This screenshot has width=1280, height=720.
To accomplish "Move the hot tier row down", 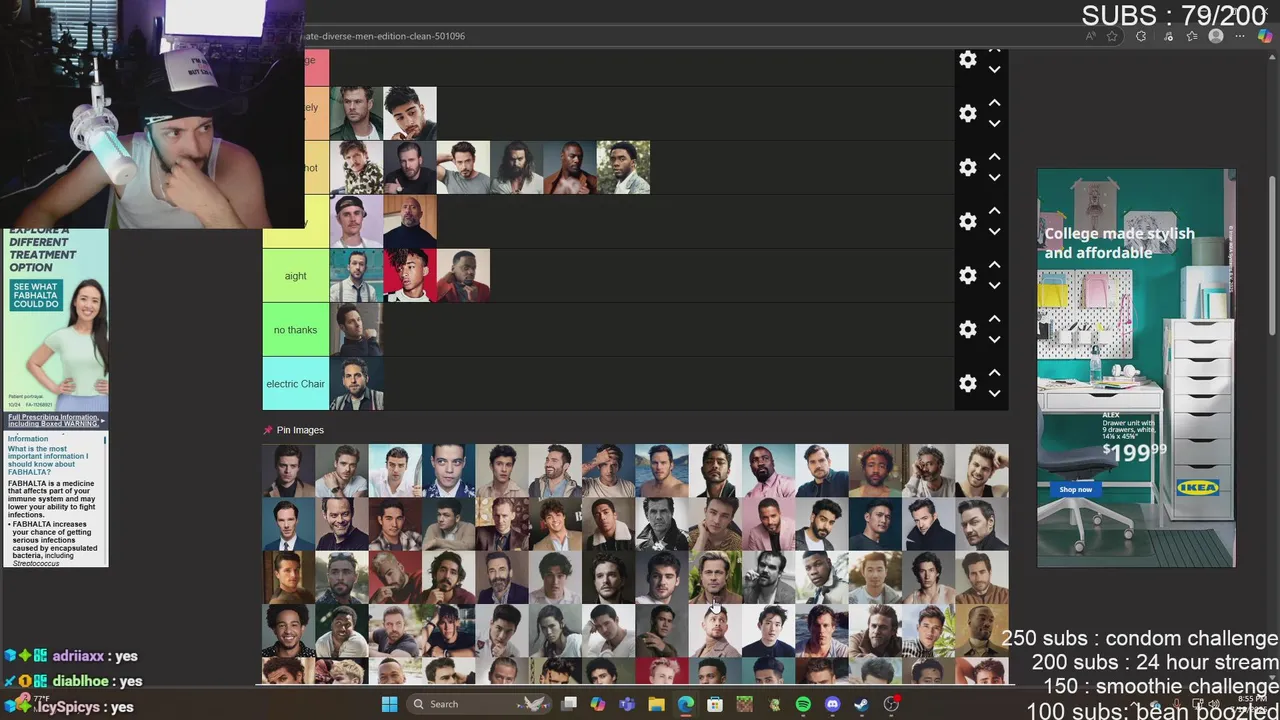I will [994, 178].
